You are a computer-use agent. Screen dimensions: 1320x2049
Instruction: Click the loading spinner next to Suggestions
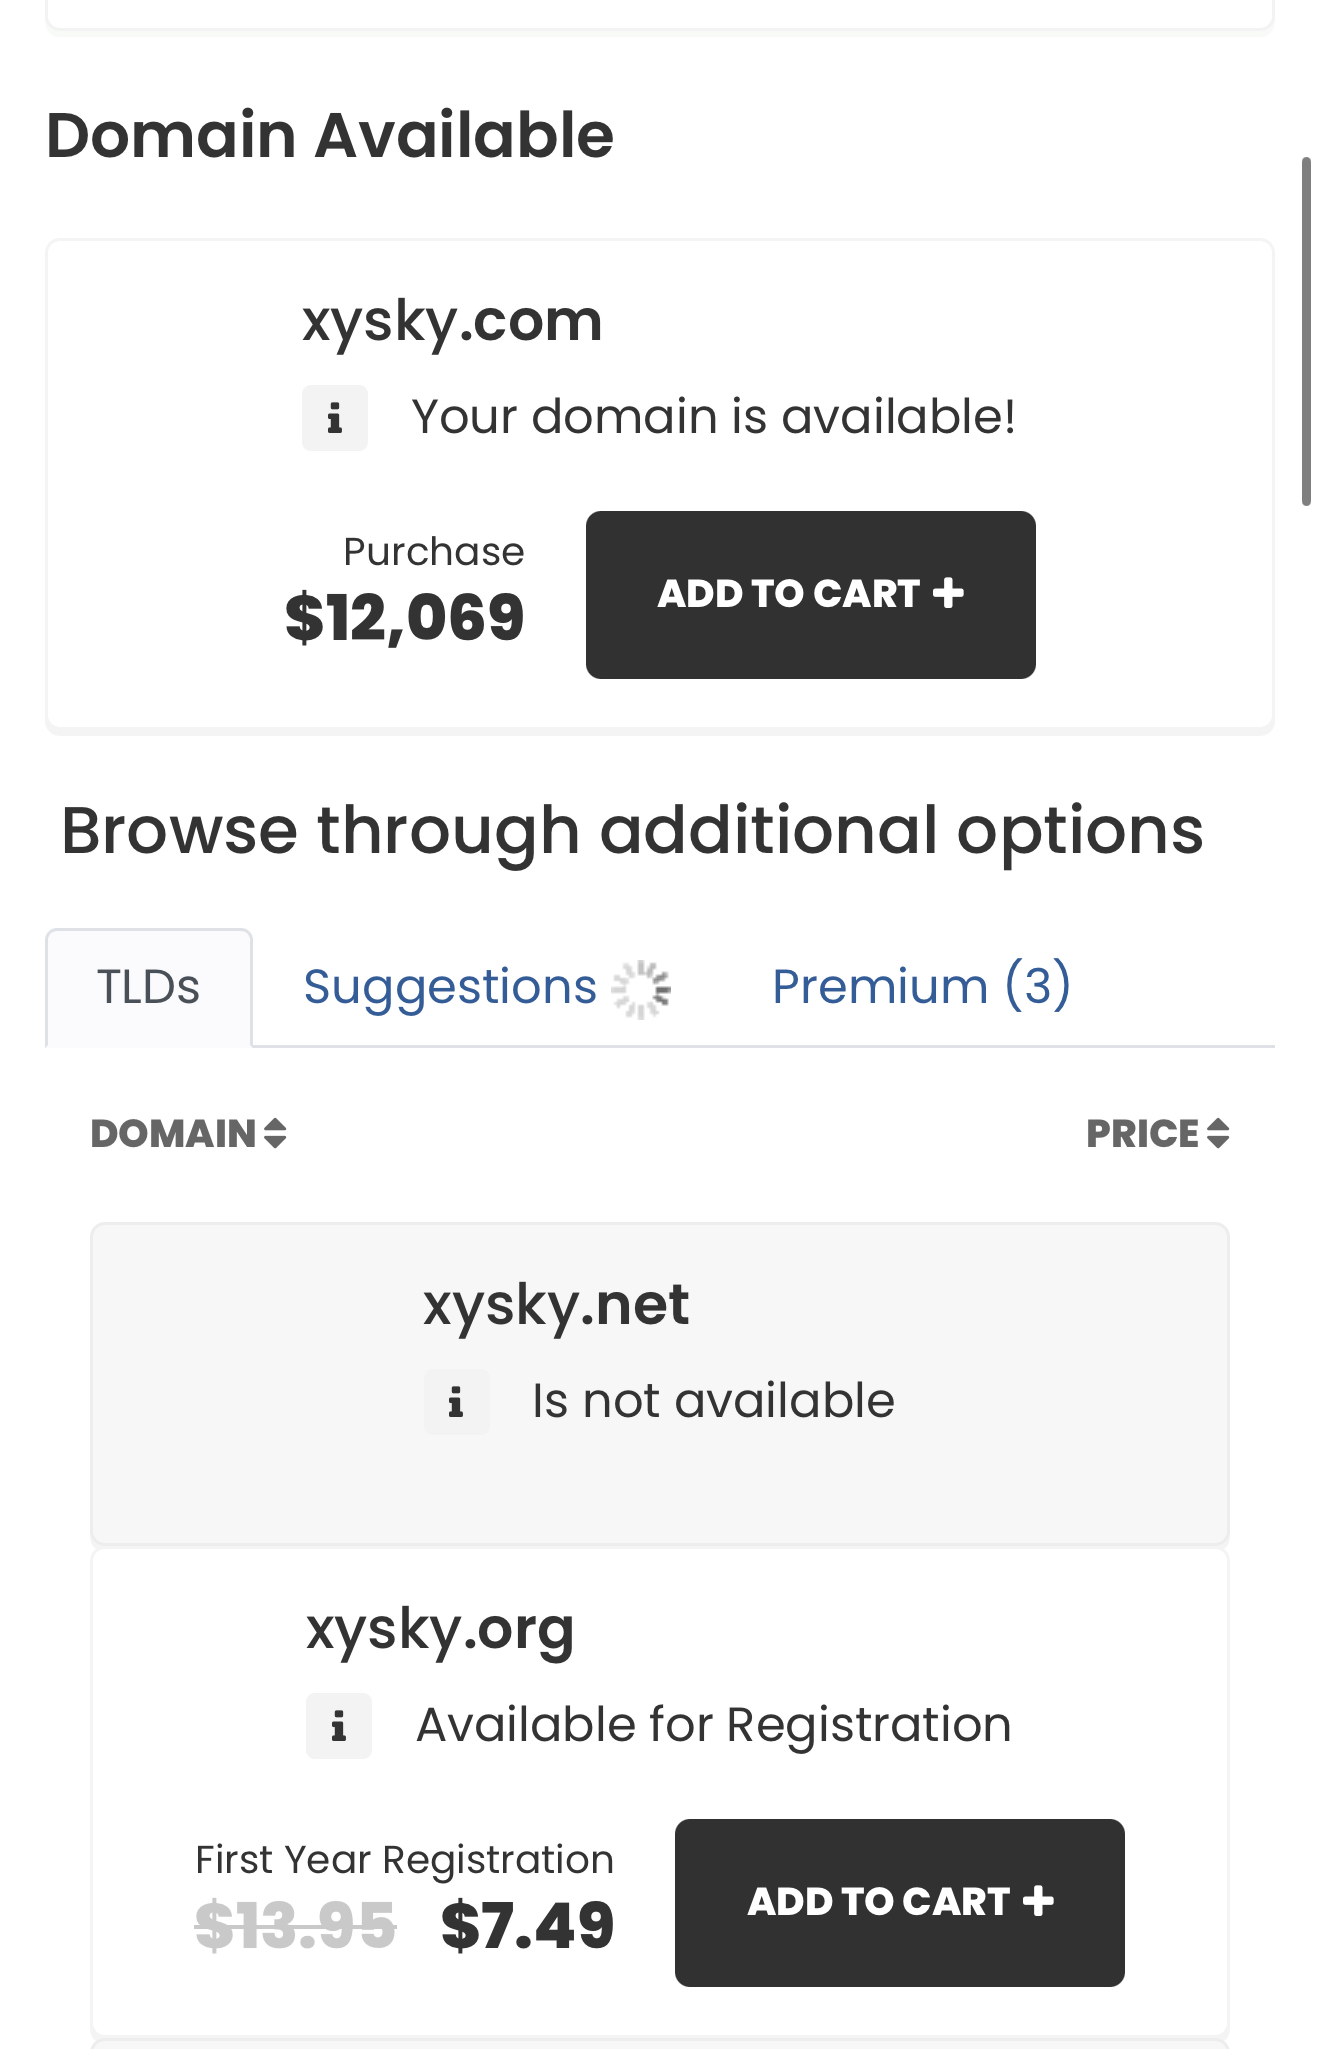(x=642, y=989)
